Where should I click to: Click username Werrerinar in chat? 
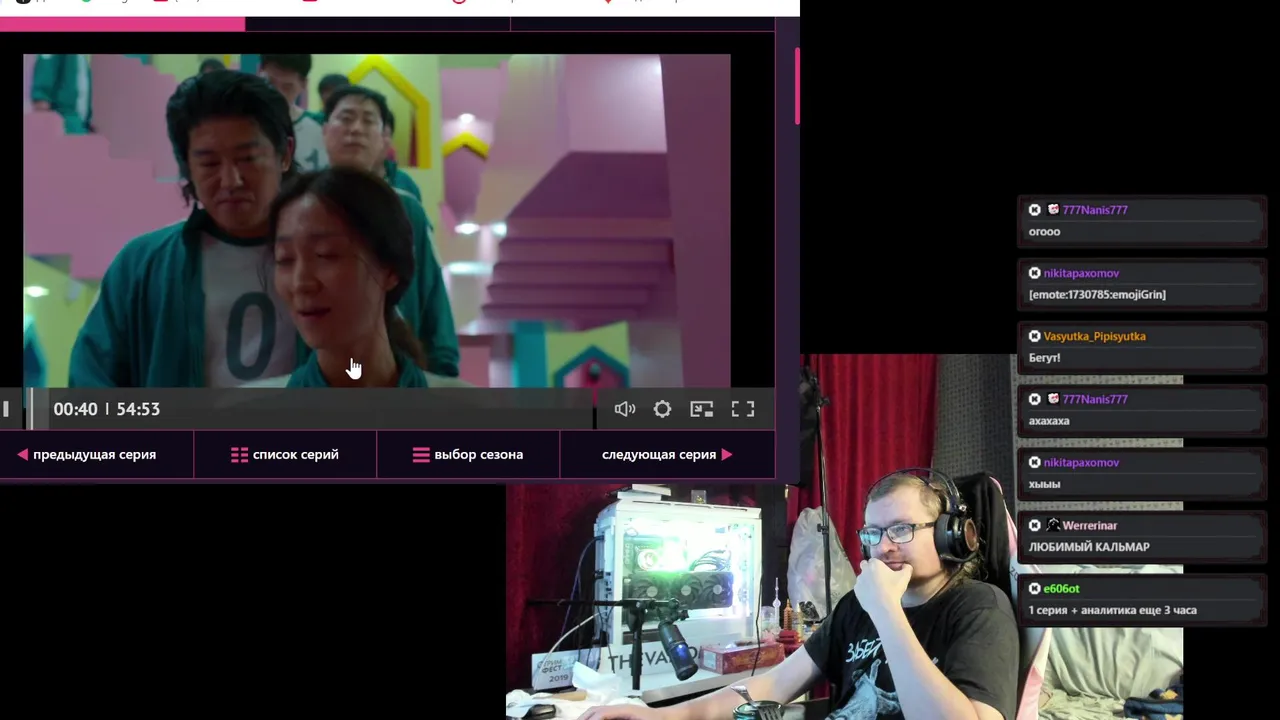point(1090,525)
